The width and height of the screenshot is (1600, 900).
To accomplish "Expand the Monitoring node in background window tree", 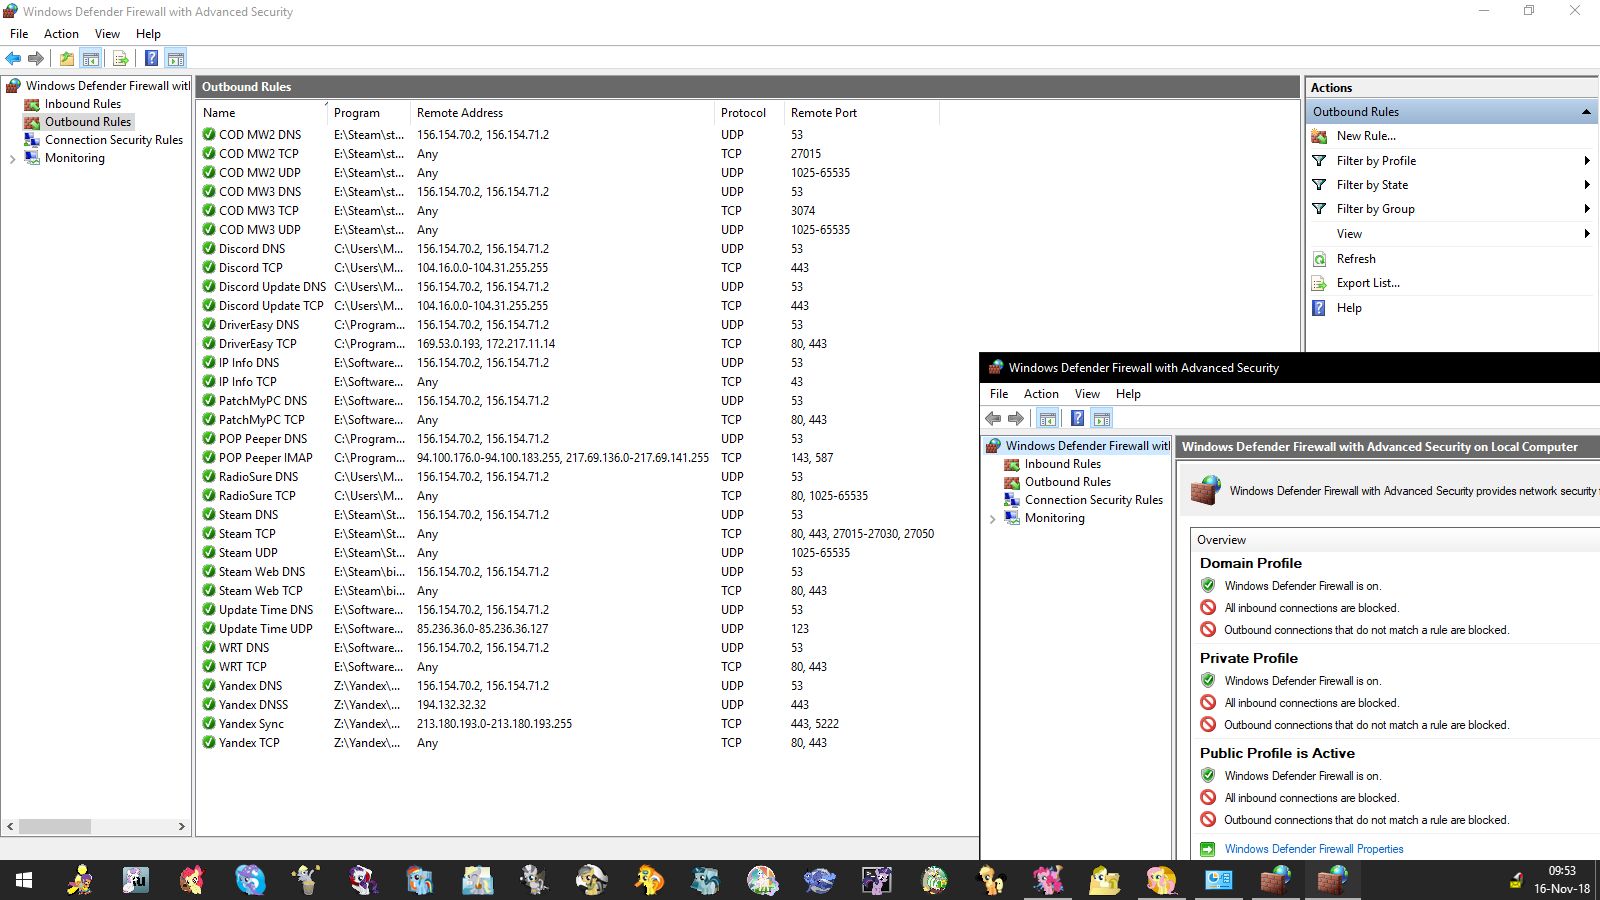I will click(x=12, y=158).
